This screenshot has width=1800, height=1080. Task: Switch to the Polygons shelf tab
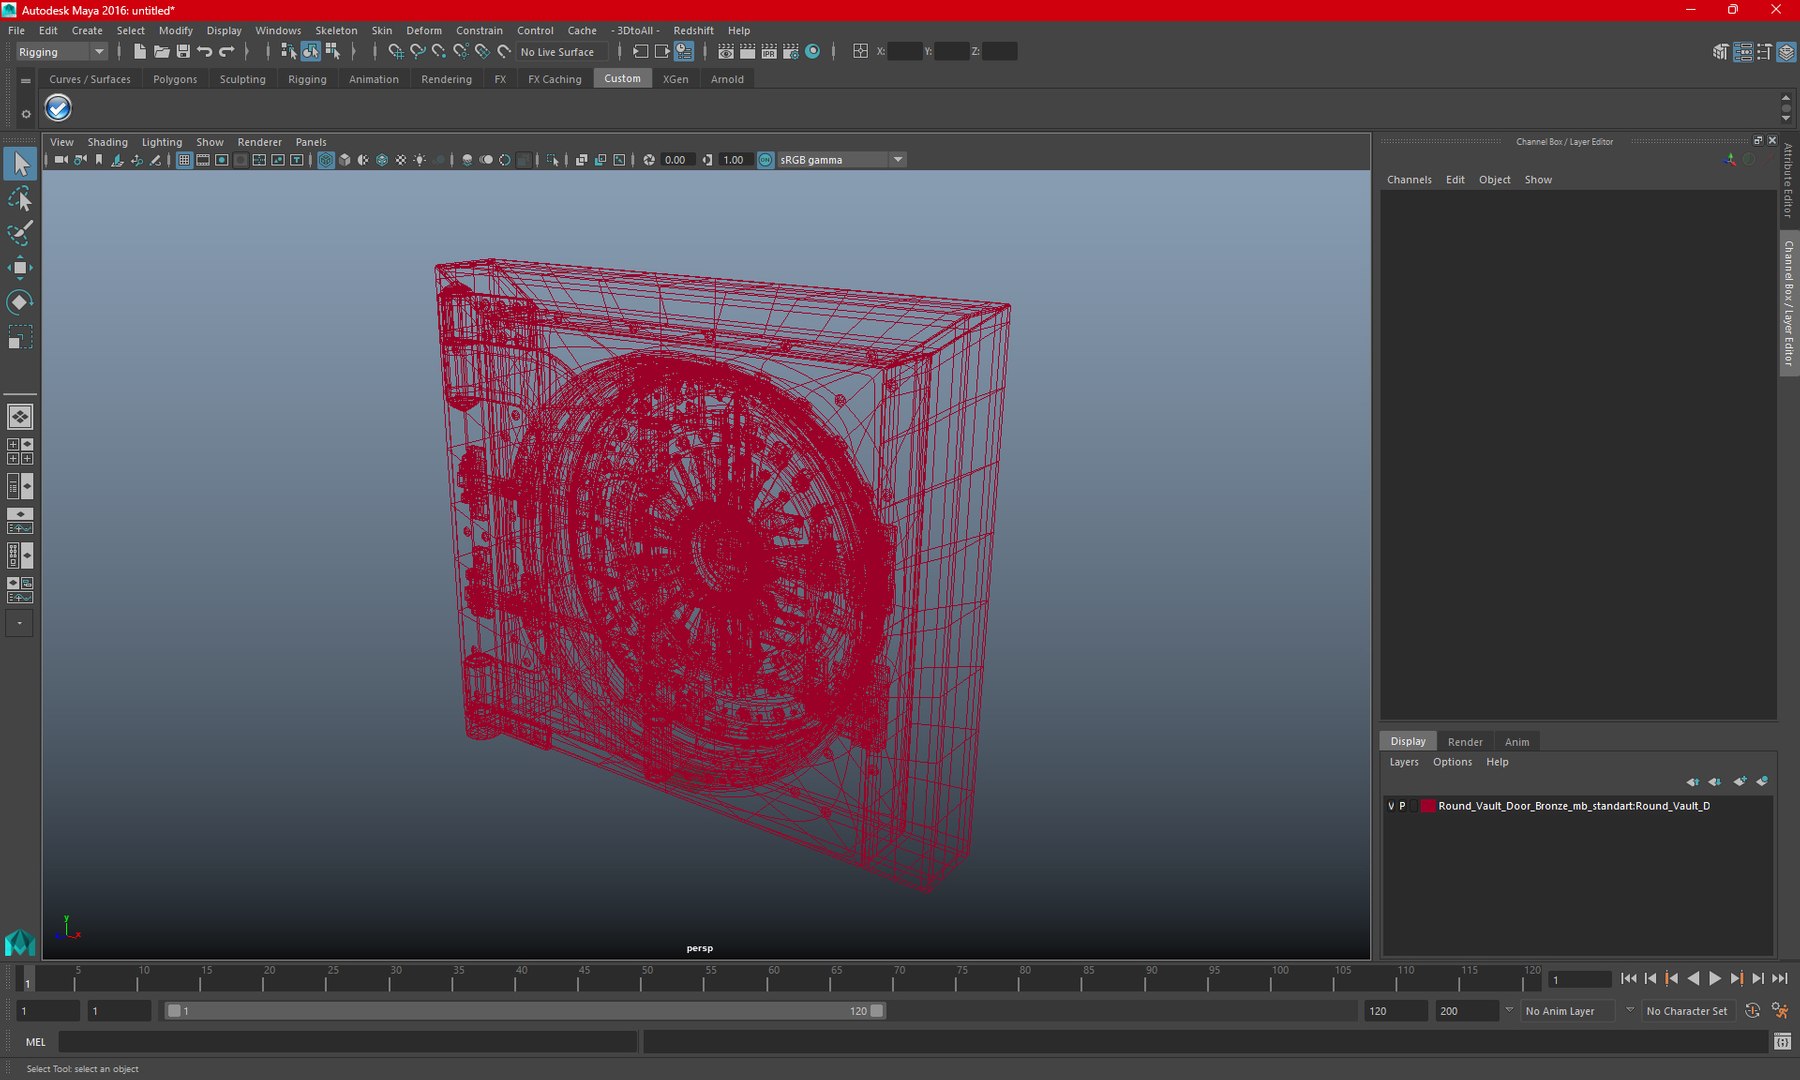(x=175, y=79)
